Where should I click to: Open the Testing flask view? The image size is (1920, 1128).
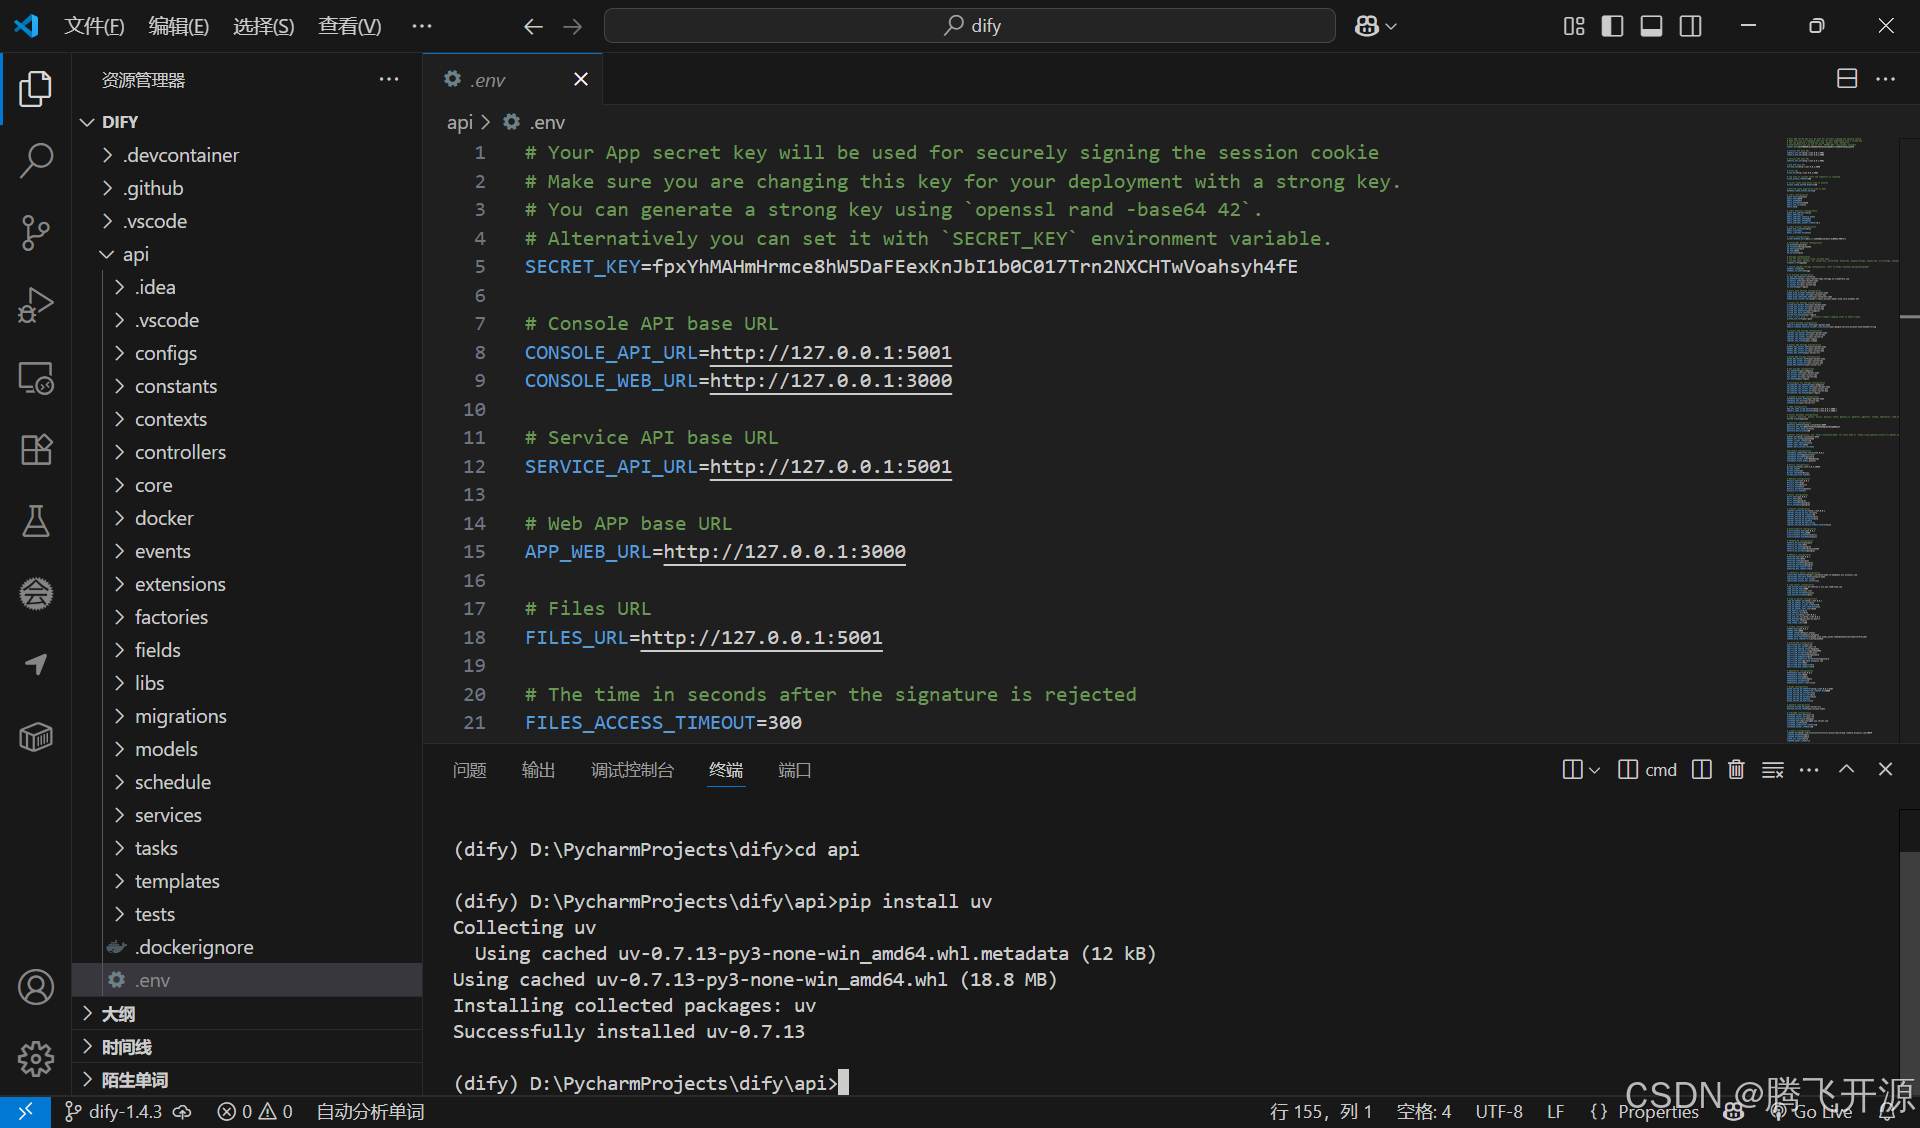click(x=36, y=521)
